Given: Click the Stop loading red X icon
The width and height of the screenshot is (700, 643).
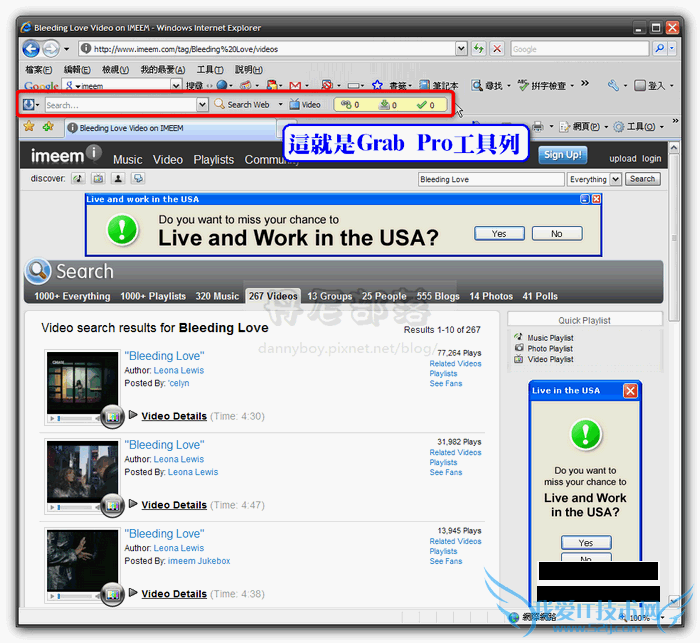Looking at the screenshot, I should tap(497, 49).
